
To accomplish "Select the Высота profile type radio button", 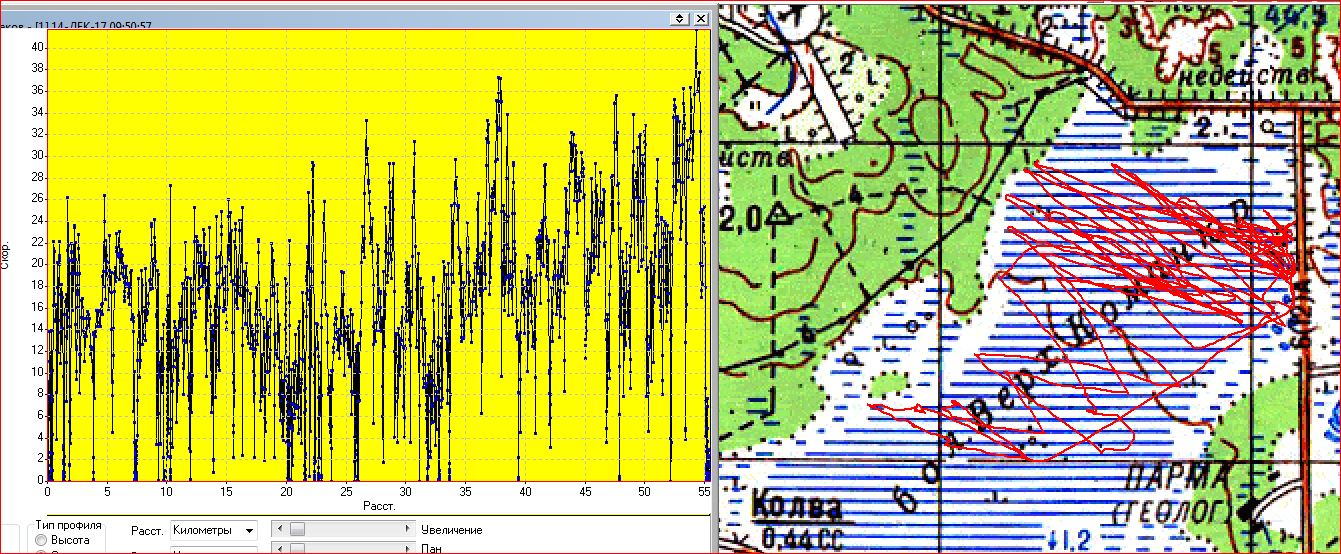I will pos(42,541).
